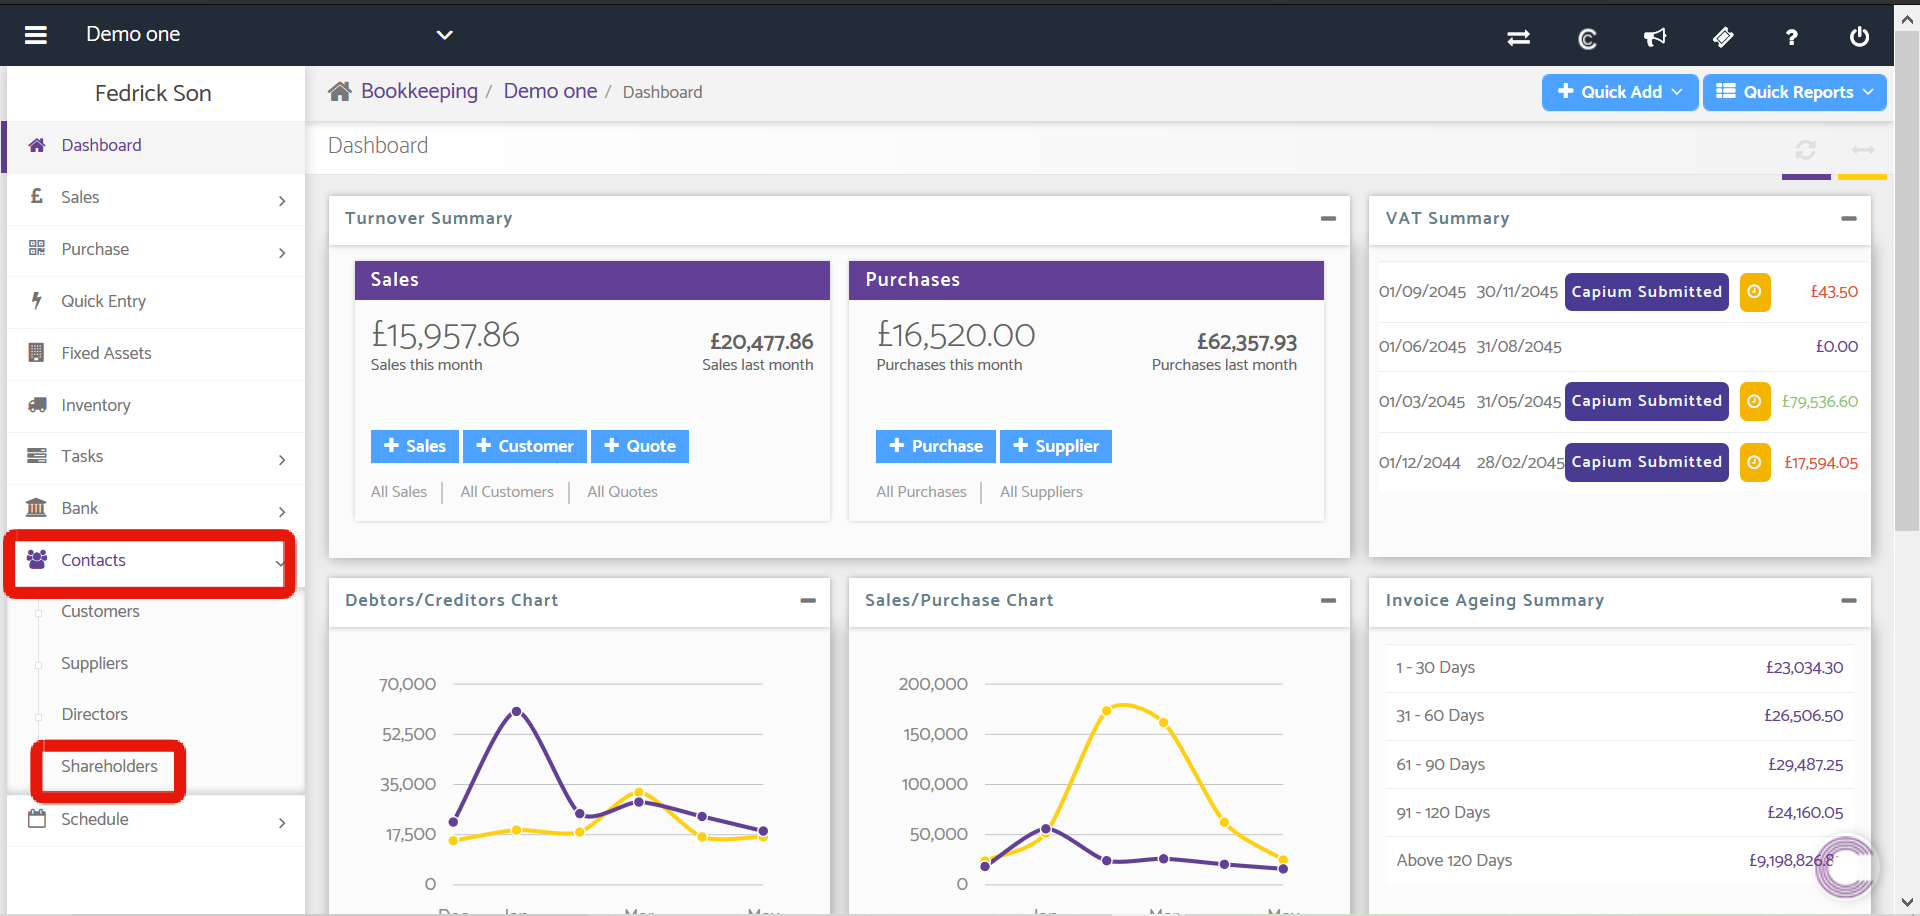Open the All Quotes link
This screenshot has width=1920, height=916.
[622, 492]
